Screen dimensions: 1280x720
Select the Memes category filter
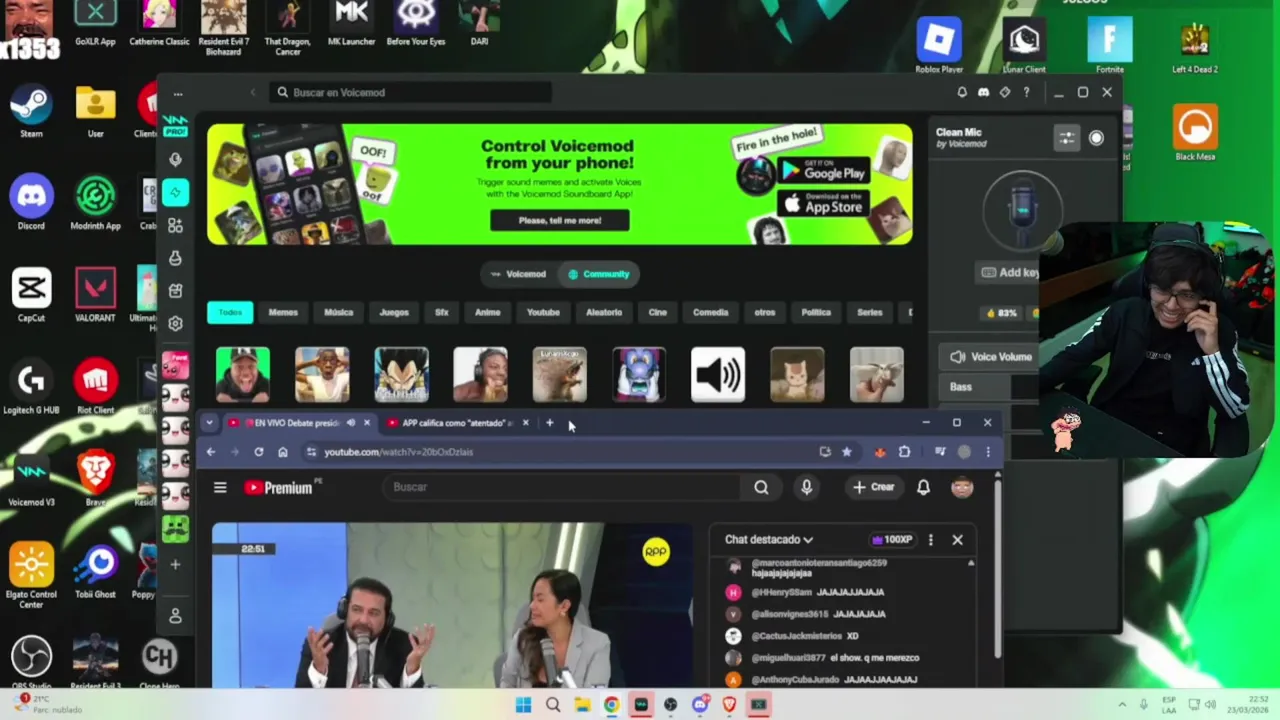(x=283, y=313)
